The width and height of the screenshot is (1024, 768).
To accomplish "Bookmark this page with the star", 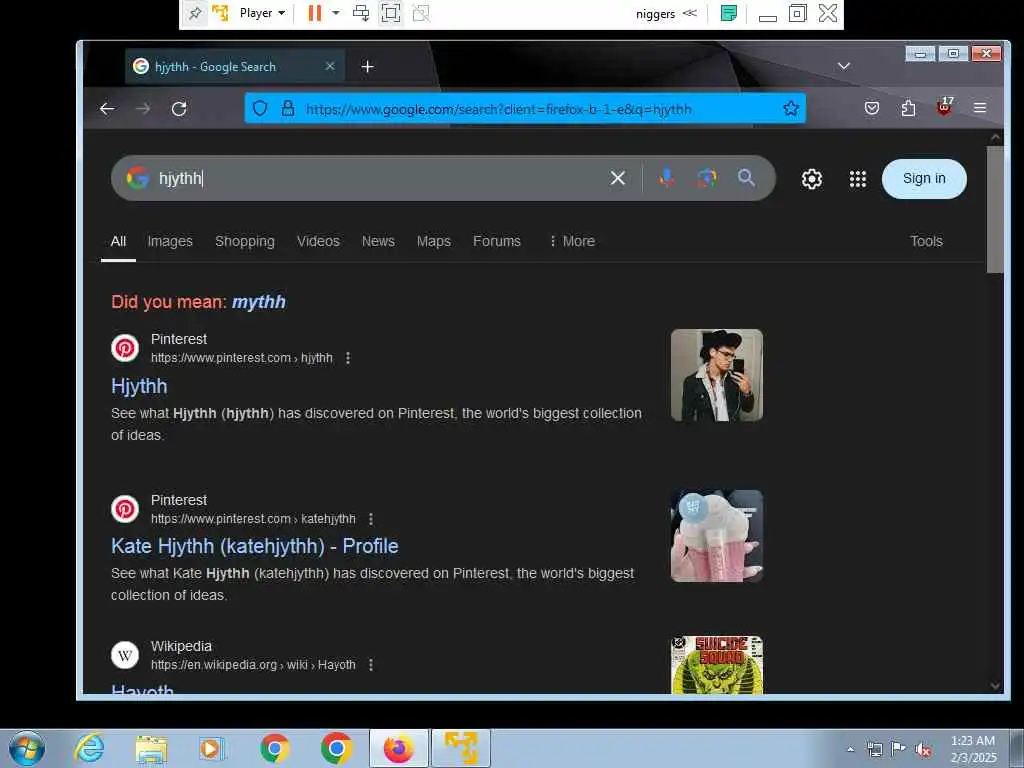I will [x=791, y=108].
